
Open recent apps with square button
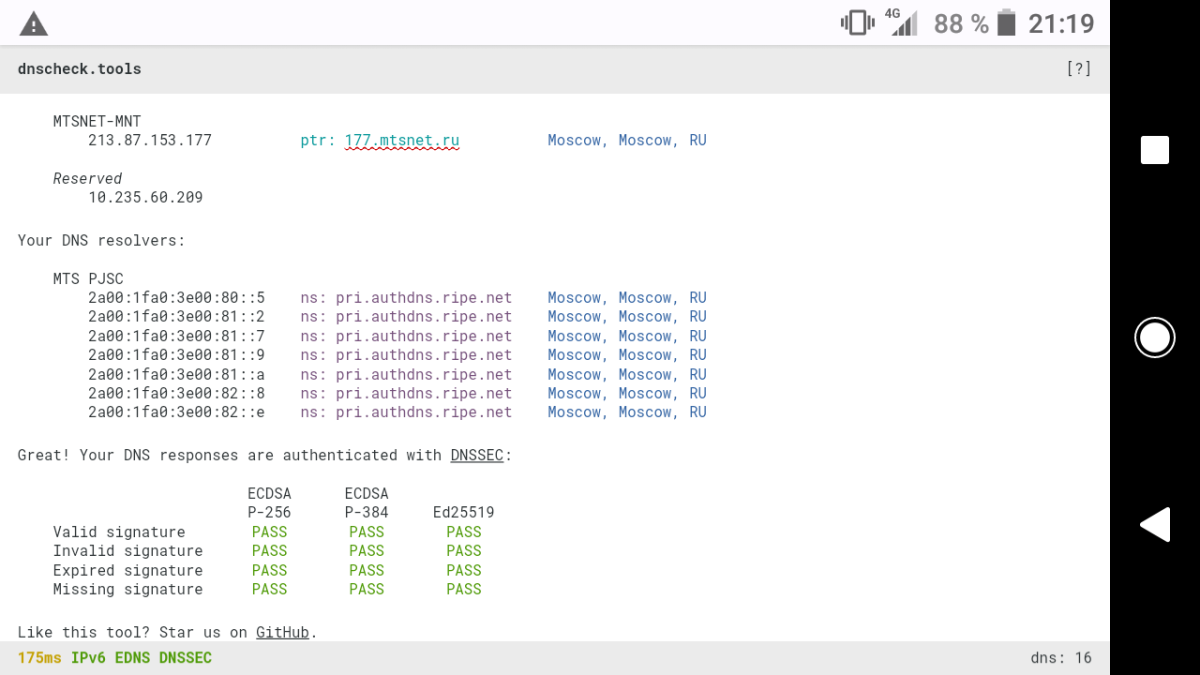(1155, 150)
